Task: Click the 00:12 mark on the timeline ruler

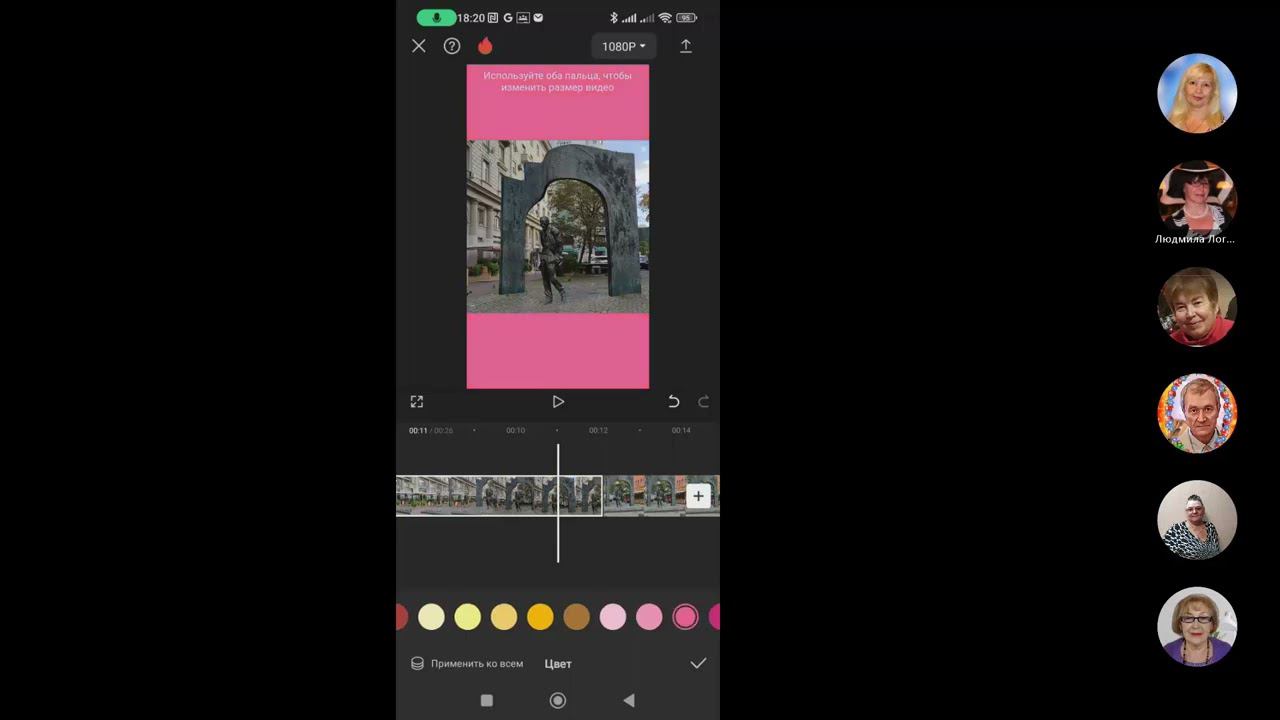Action: 598,430
